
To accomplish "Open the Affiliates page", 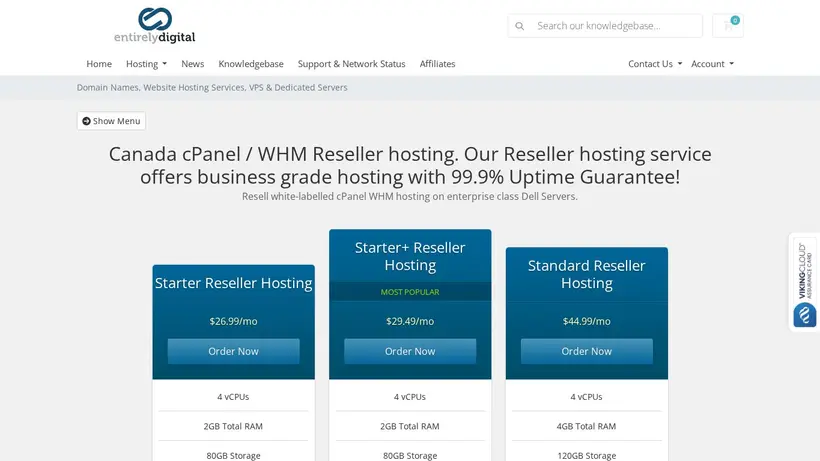I will click(x=437, y=64).
